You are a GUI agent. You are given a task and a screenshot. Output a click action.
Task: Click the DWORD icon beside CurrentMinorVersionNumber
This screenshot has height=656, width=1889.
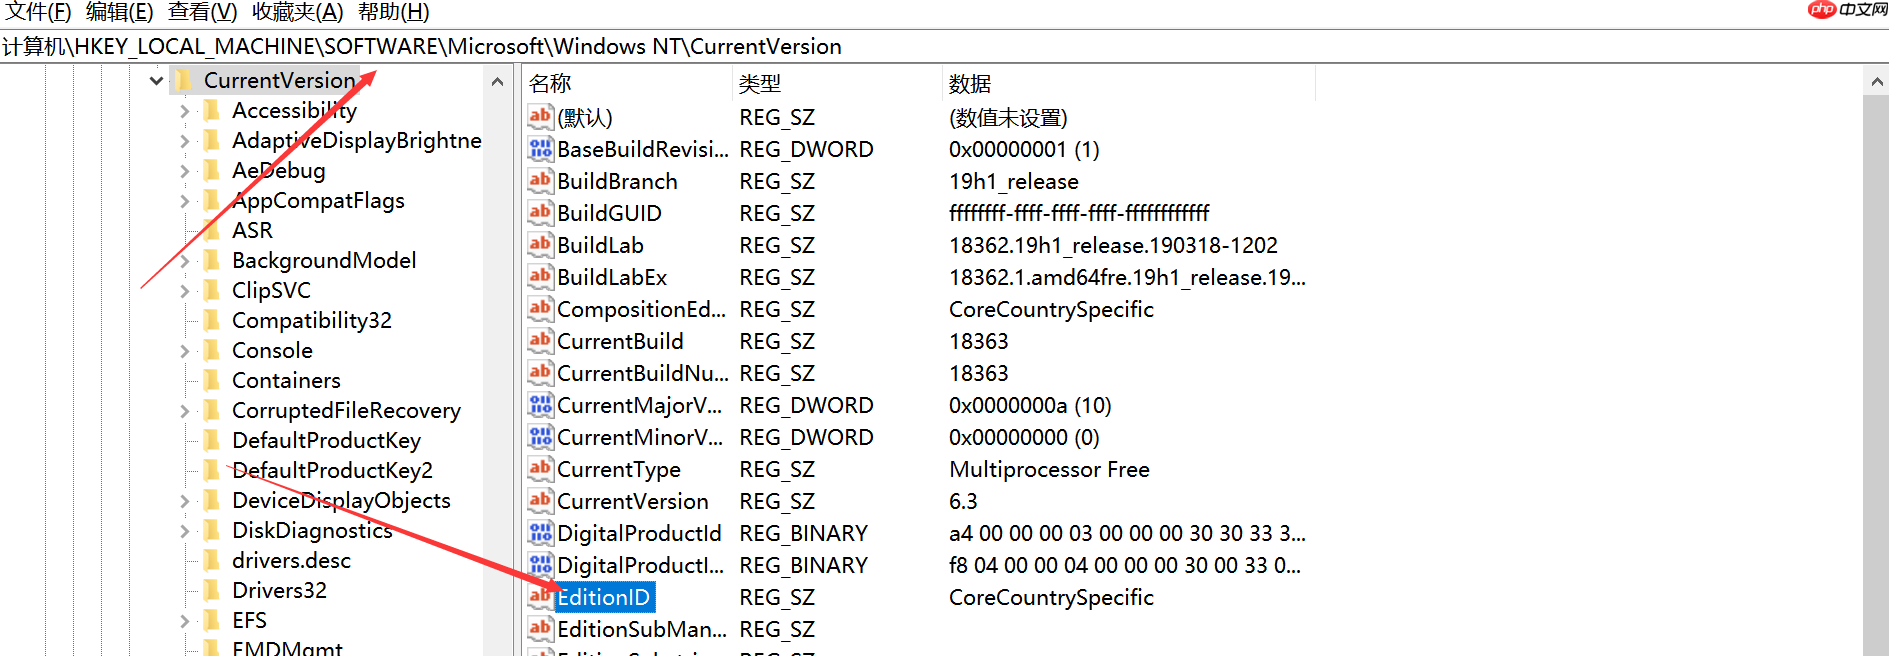[x=540, y=437]
